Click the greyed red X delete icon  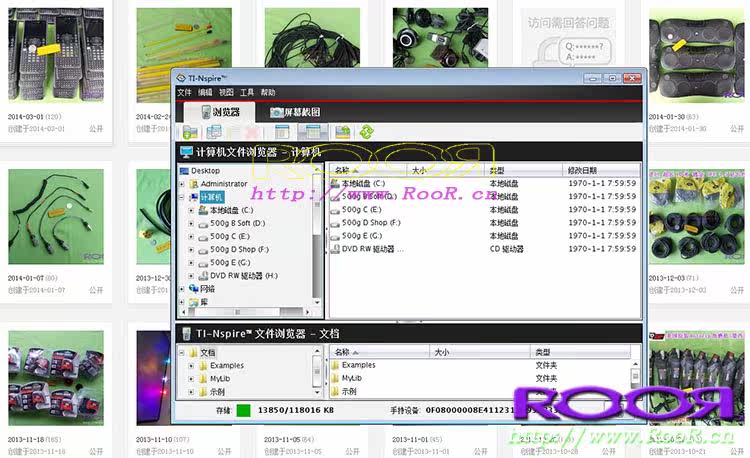pos(253,132)
